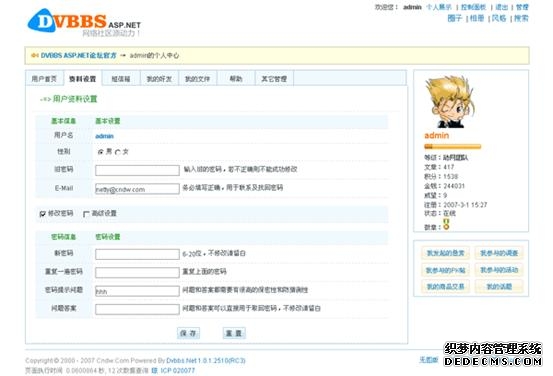Open the 搜索 search link
553x376 pixels.
click(x=521, y=18)
